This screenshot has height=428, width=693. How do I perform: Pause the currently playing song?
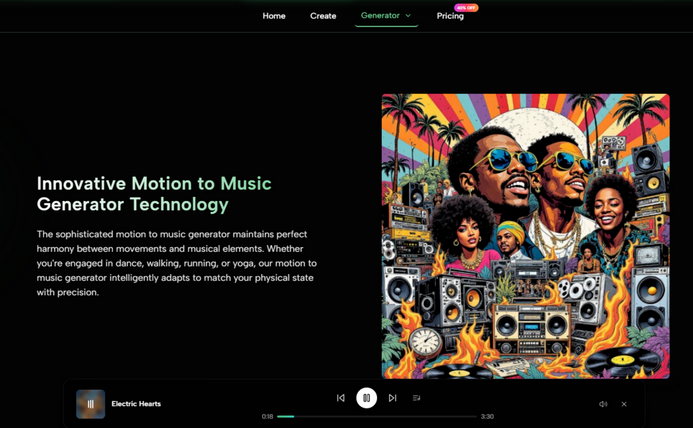(366, 398)
